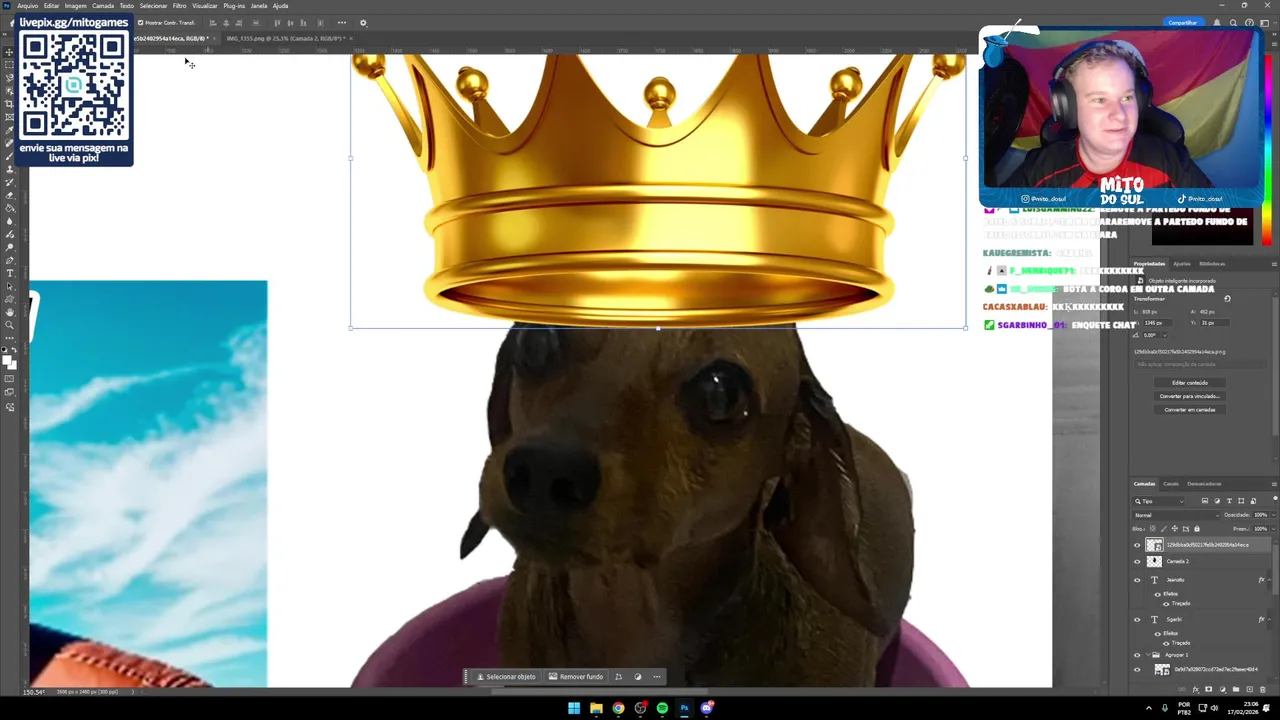Click Converter para vinculado button

point(1190,396)
